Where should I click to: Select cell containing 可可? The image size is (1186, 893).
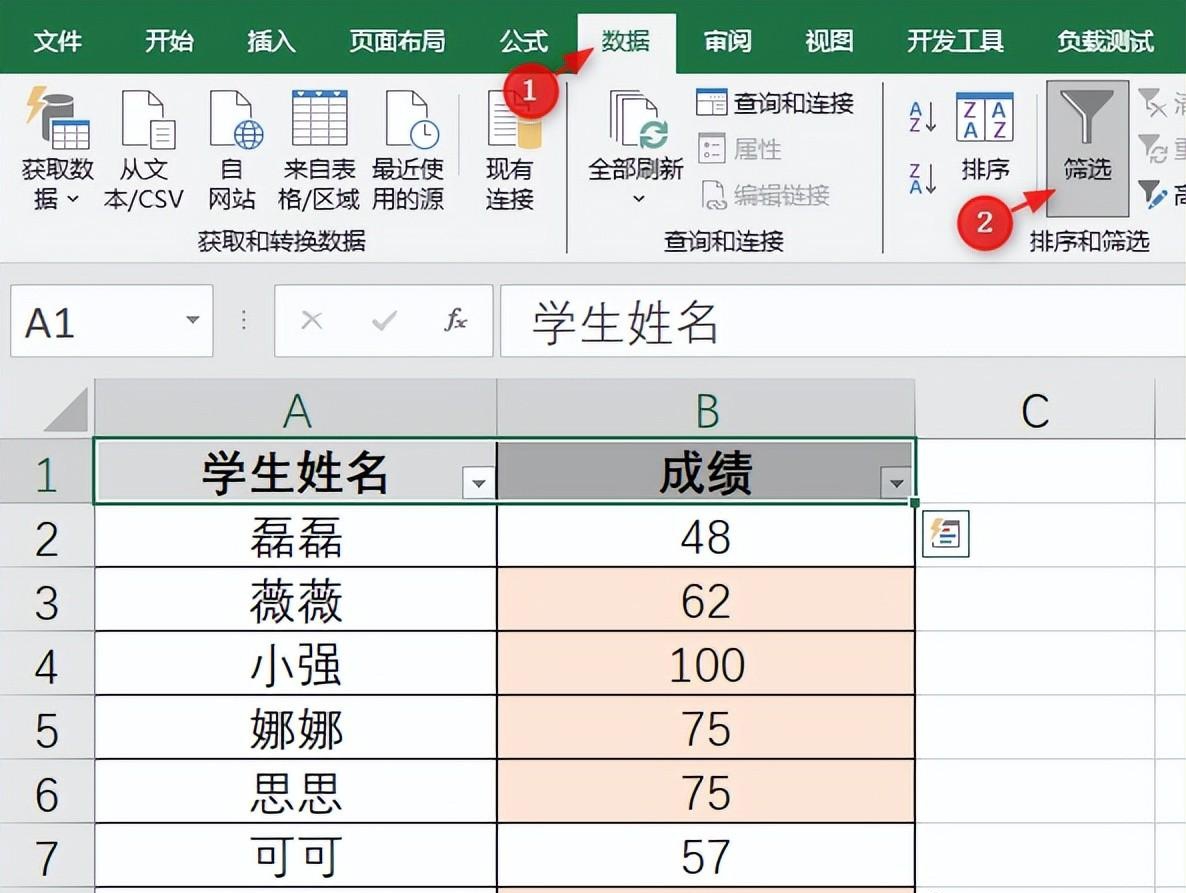click(296, 856)
